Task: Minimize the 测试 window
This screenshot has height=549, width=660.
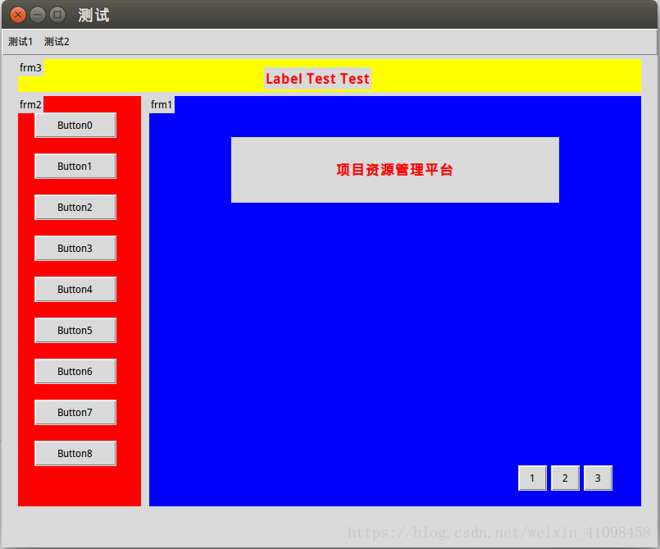Action: 37,15
